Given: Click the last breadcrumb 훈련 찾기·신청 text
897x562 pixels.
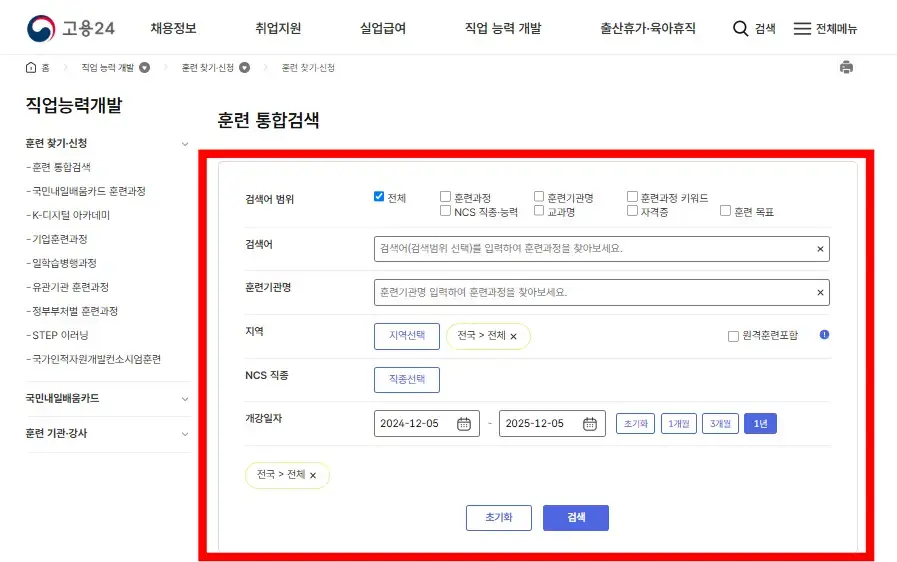Looking at the screenshot, I should [308, 68].
